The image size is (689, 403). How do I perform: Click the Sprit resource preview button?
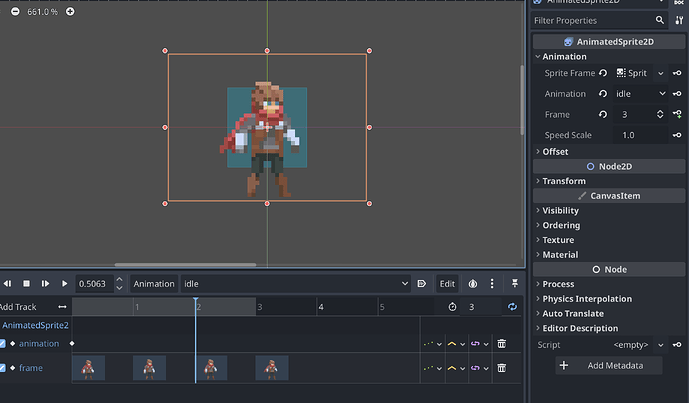[631, 73]
